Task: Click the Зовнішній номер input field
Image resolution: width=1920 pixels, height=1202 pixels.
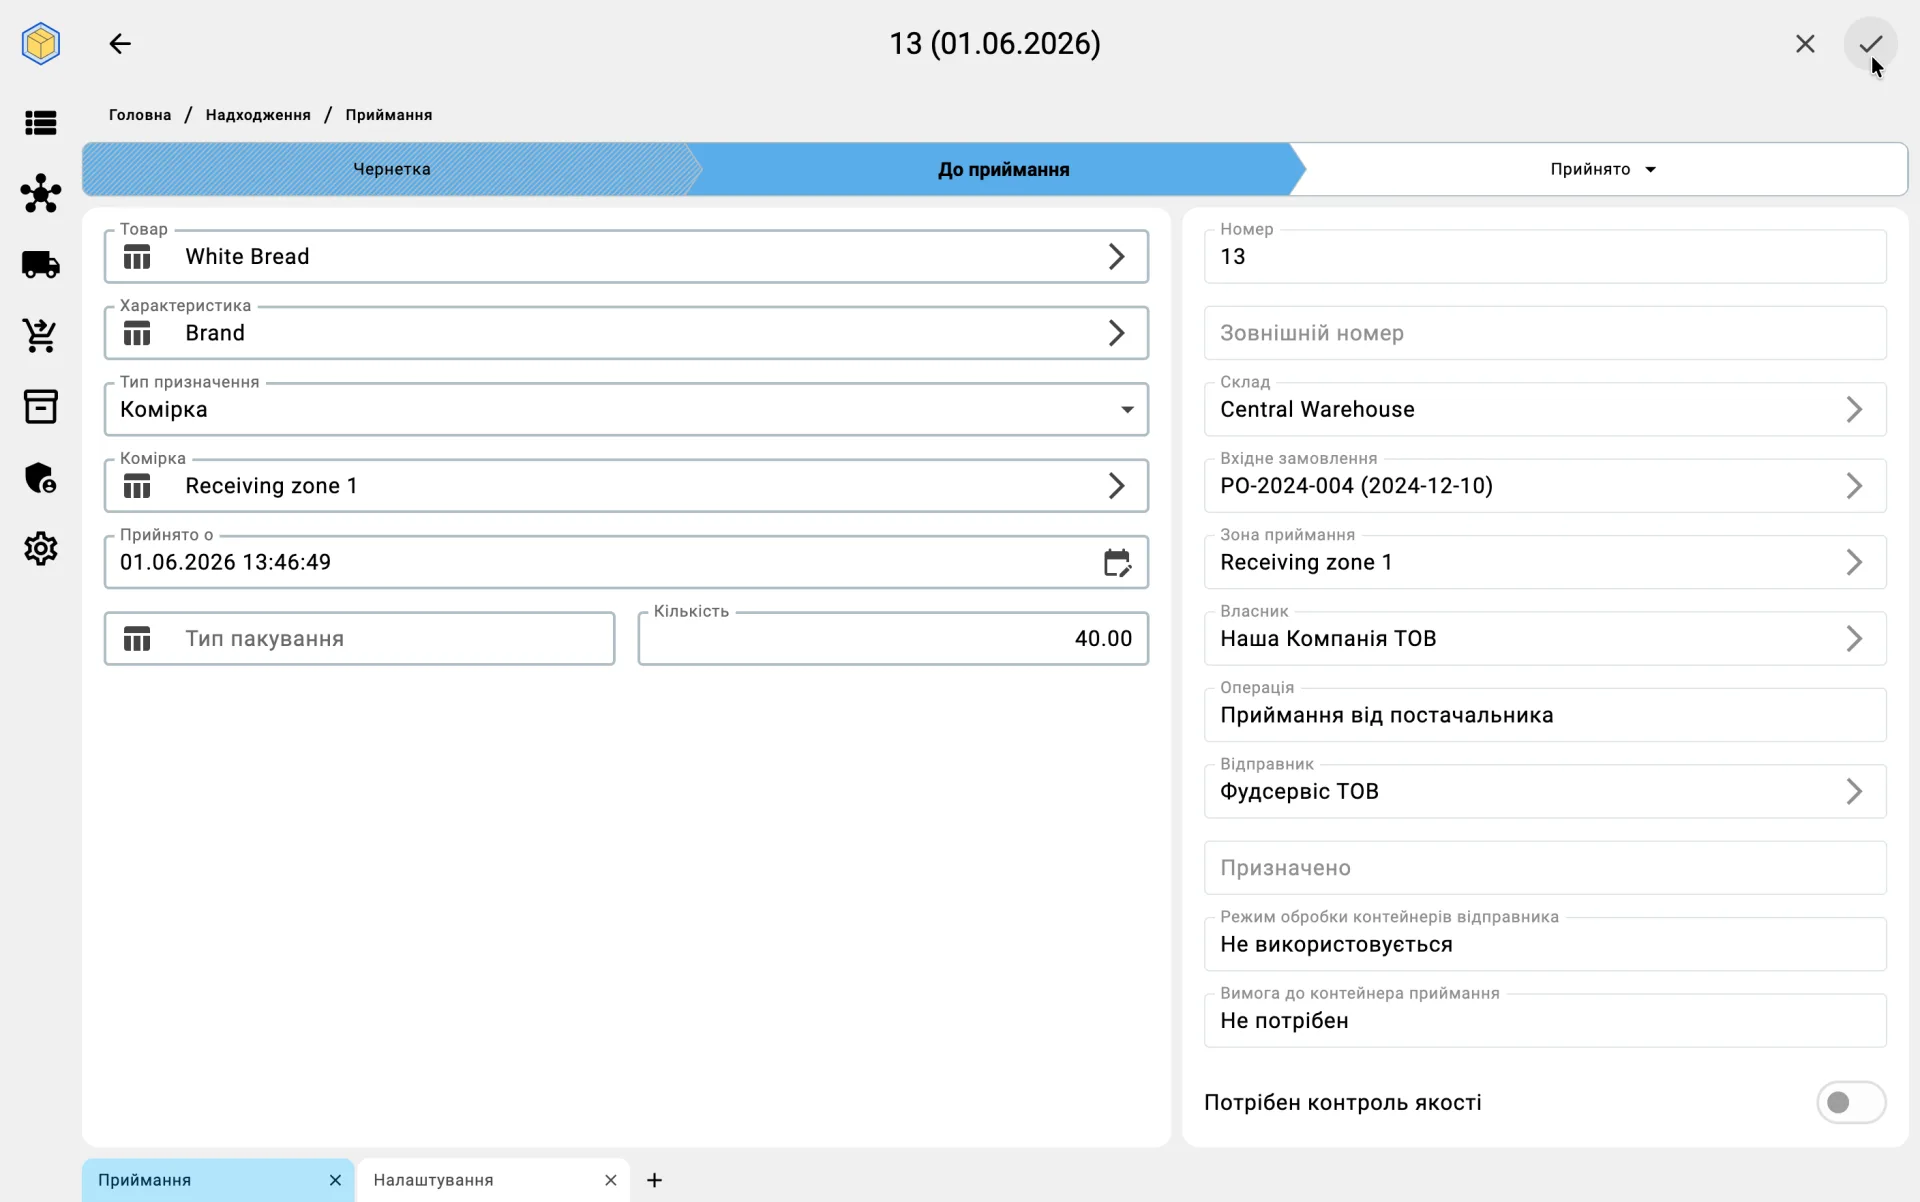Action: pyautogui.click(x=1545, y=334)
